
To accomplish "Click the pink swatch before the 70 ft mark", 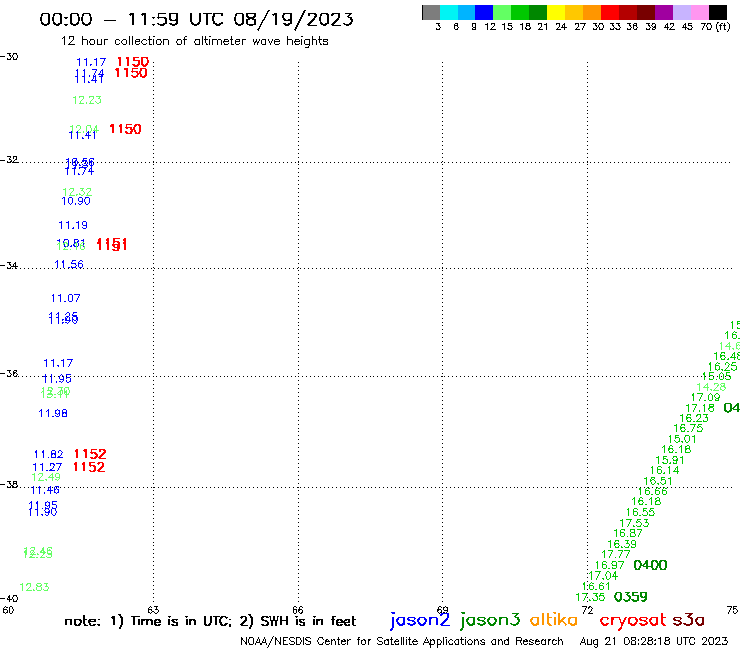I will 700,13.
